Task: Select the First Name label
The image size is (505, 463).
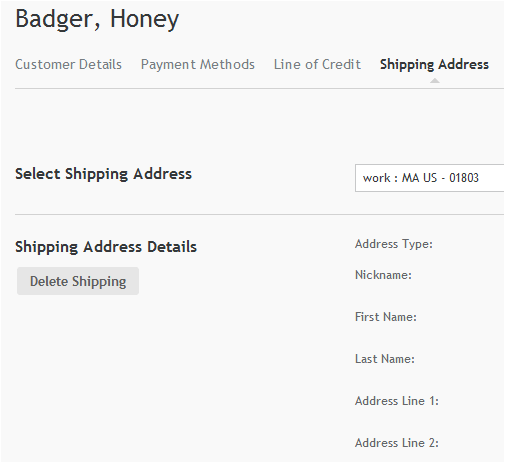Action: [x=386, y=317]
